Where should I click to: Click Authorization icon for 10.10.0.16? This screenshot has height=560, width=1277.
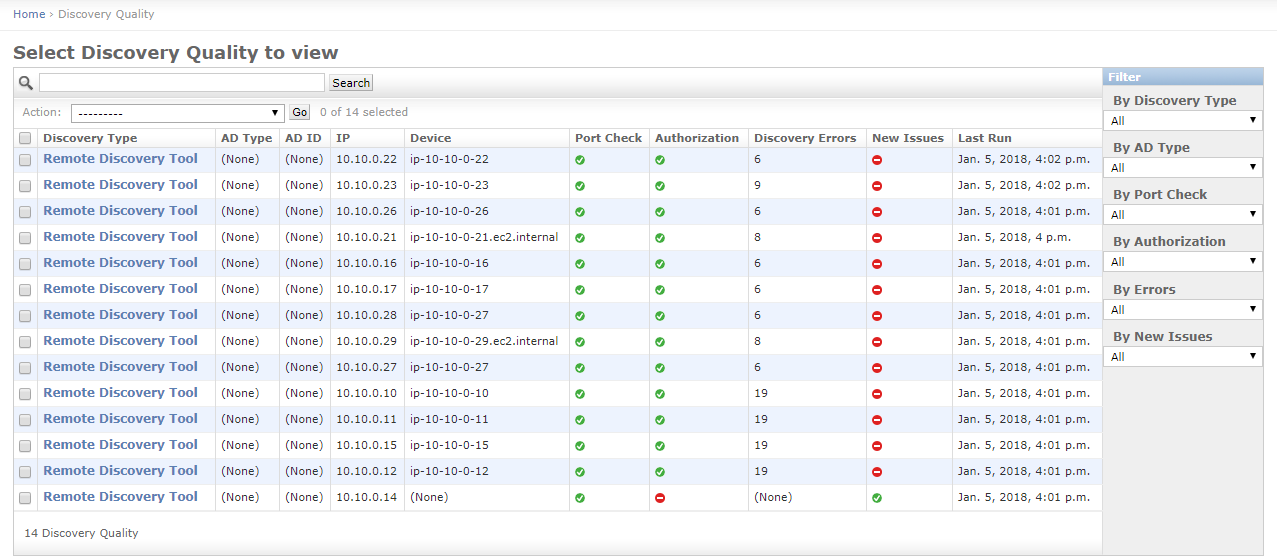coord(660,264)
